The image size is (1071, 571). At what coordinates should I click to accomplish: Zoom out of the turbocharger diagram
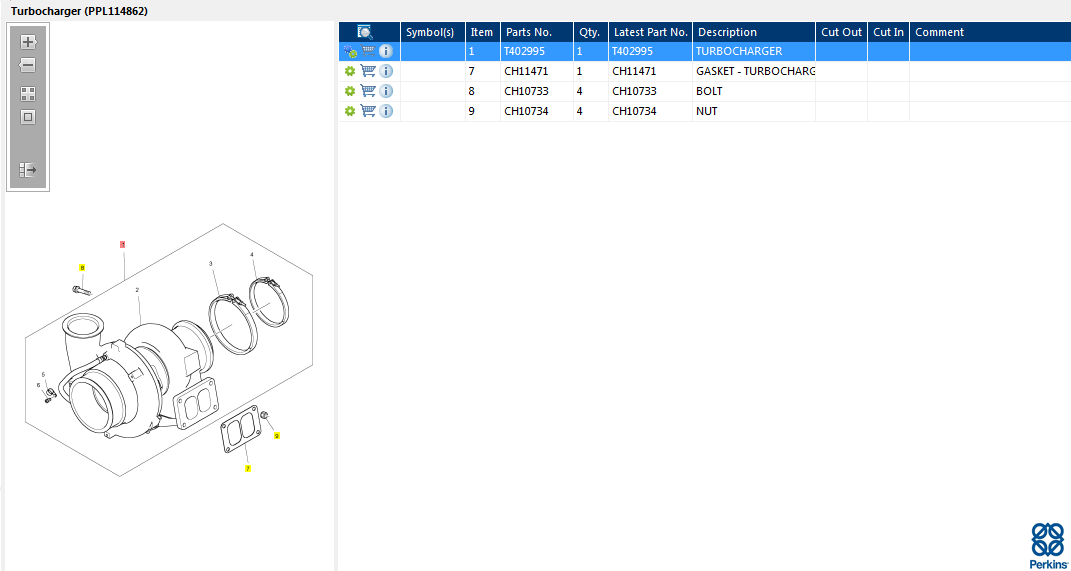(27, 66)
